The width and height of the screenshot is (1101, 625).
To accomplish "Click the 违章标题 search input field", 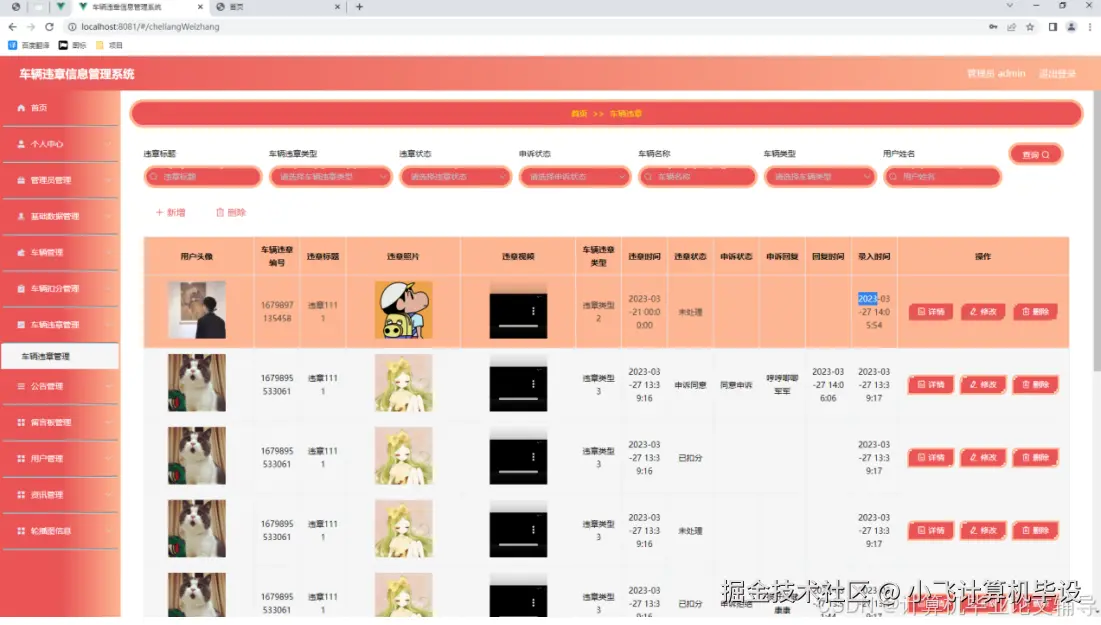I will click(x=203, y=176).
